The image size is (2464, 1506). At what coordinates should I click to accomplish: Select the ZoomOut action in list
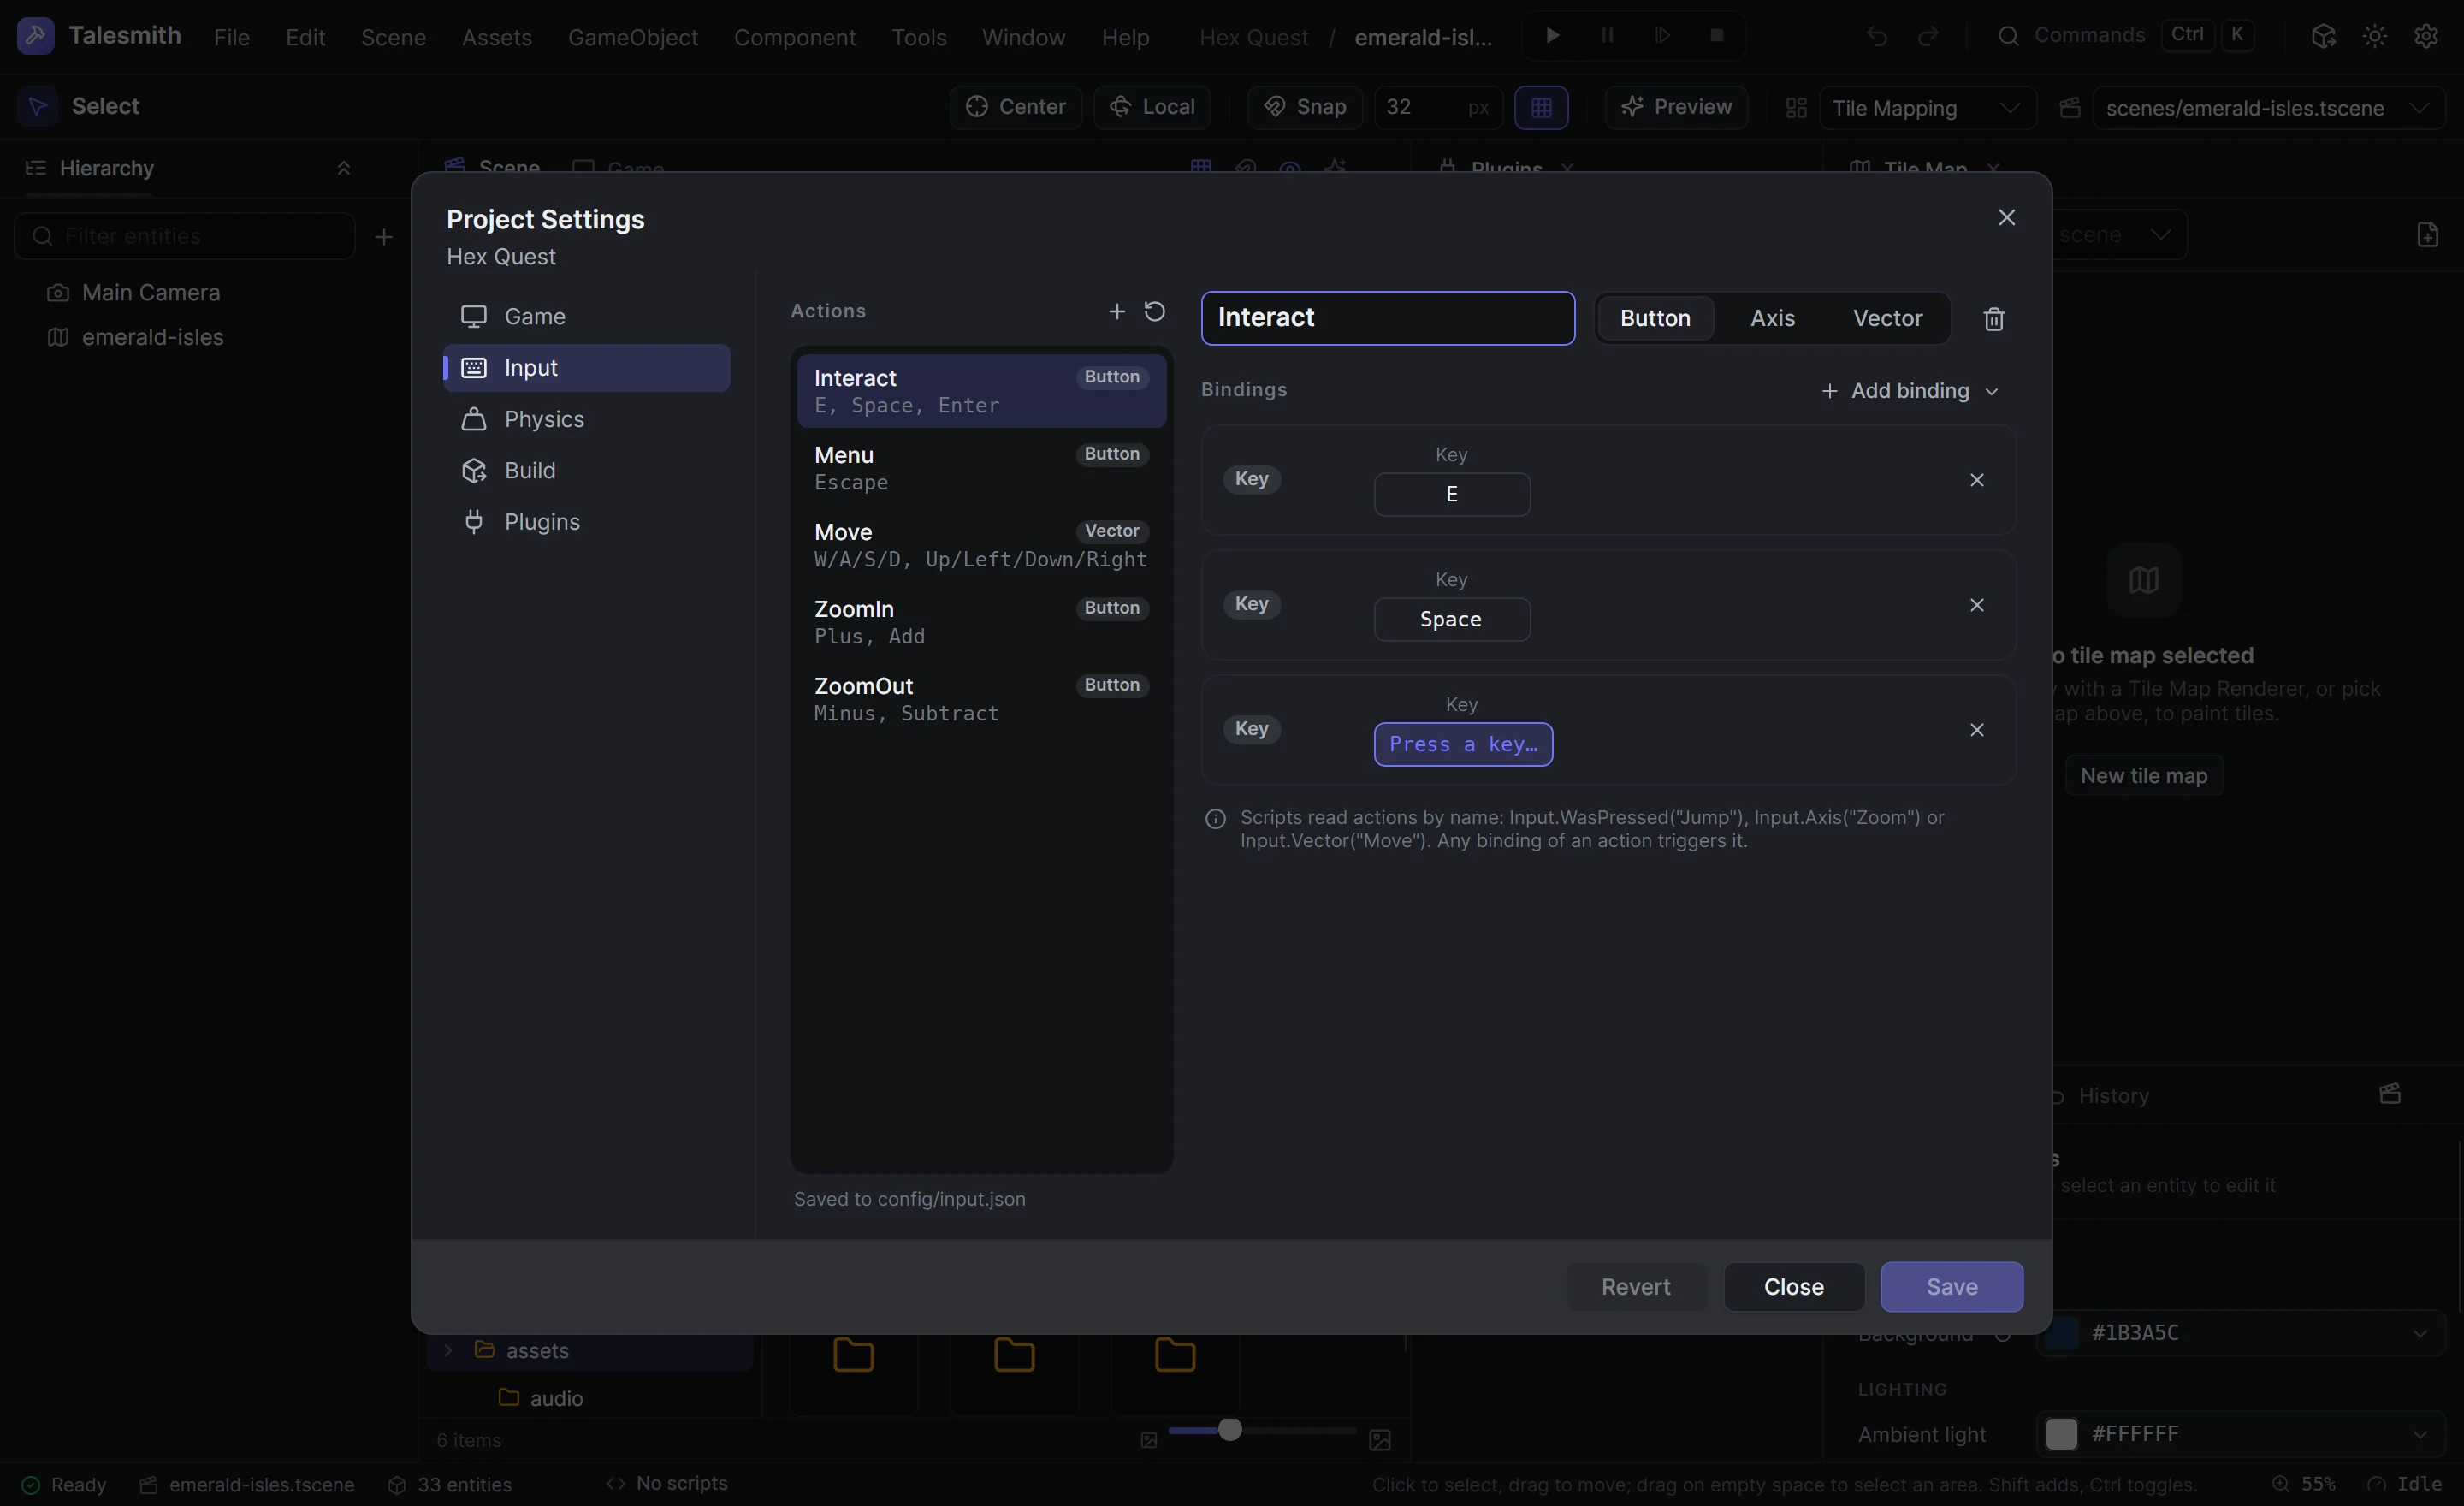point(981,699)
